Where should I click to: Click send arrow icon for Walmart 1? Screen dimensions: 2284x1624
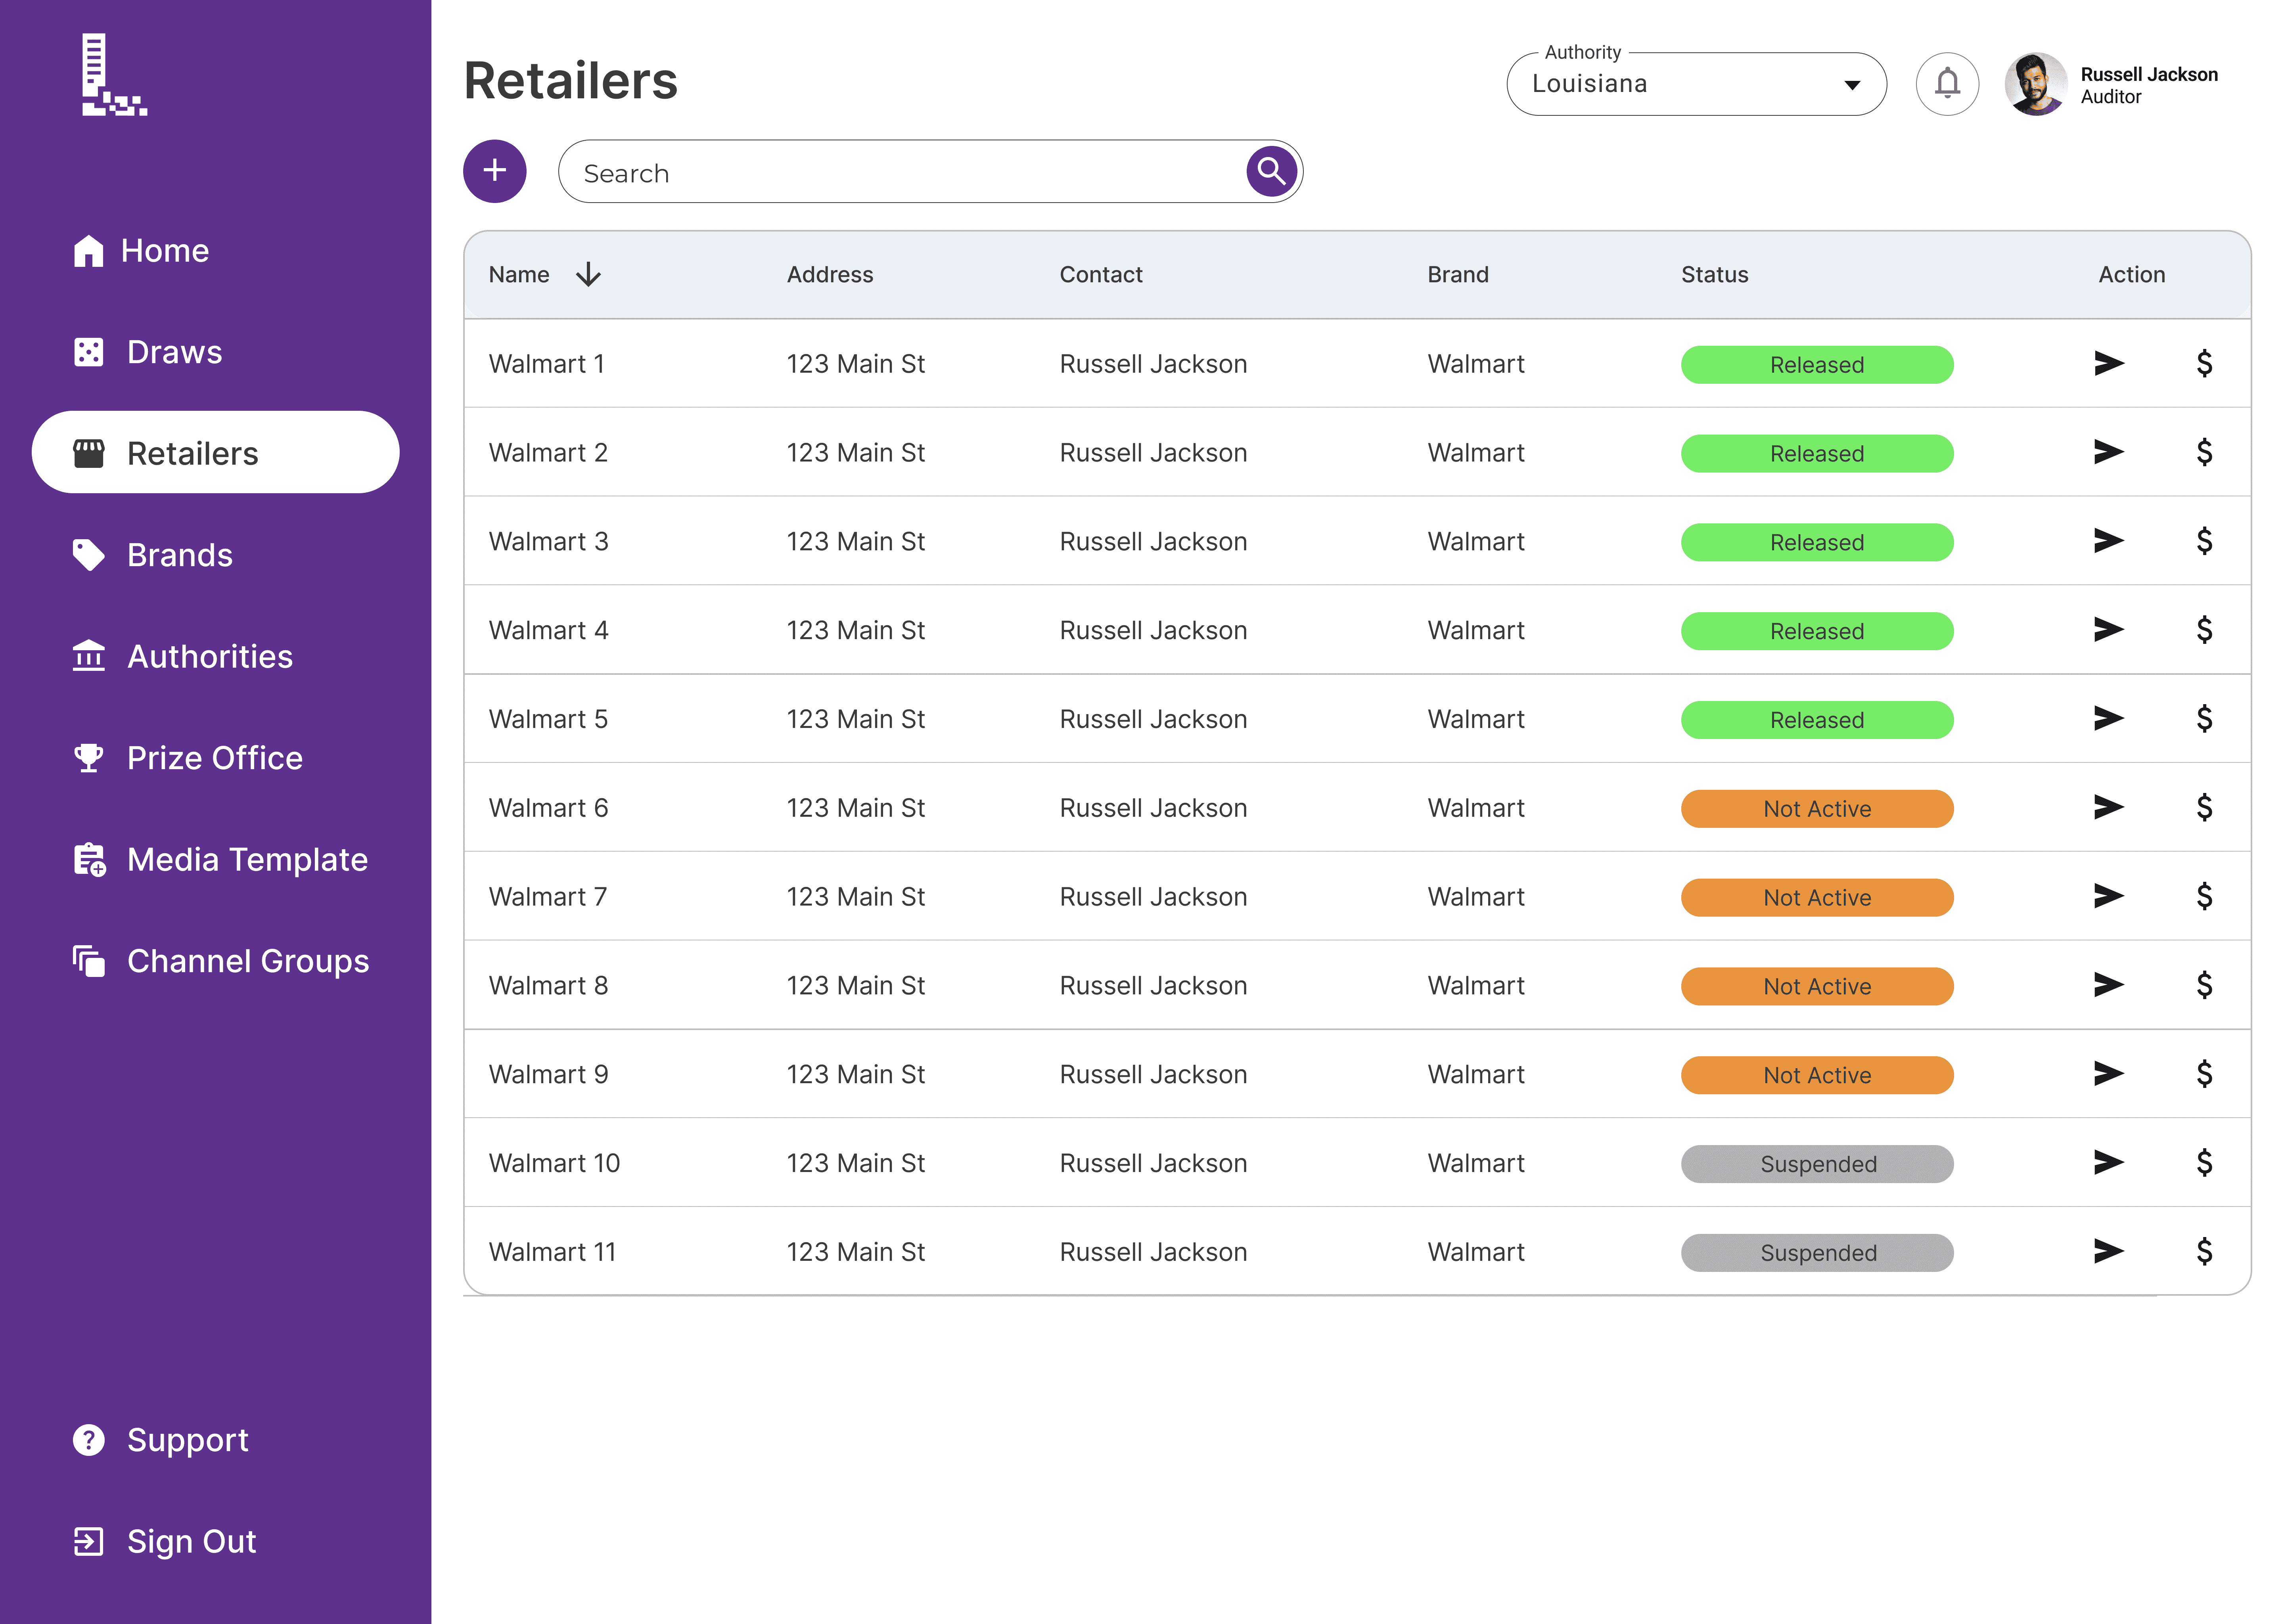(2108, 363)
